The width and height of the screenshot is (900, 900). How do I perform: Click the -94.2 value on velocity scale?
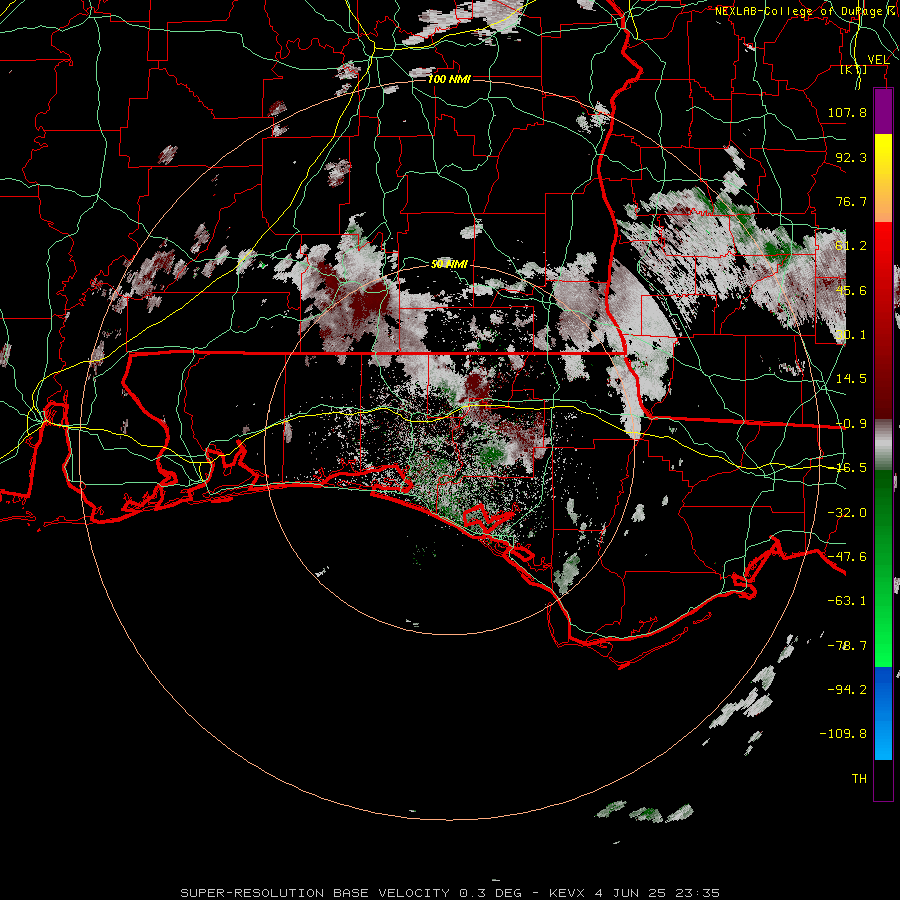coord(847,690)
